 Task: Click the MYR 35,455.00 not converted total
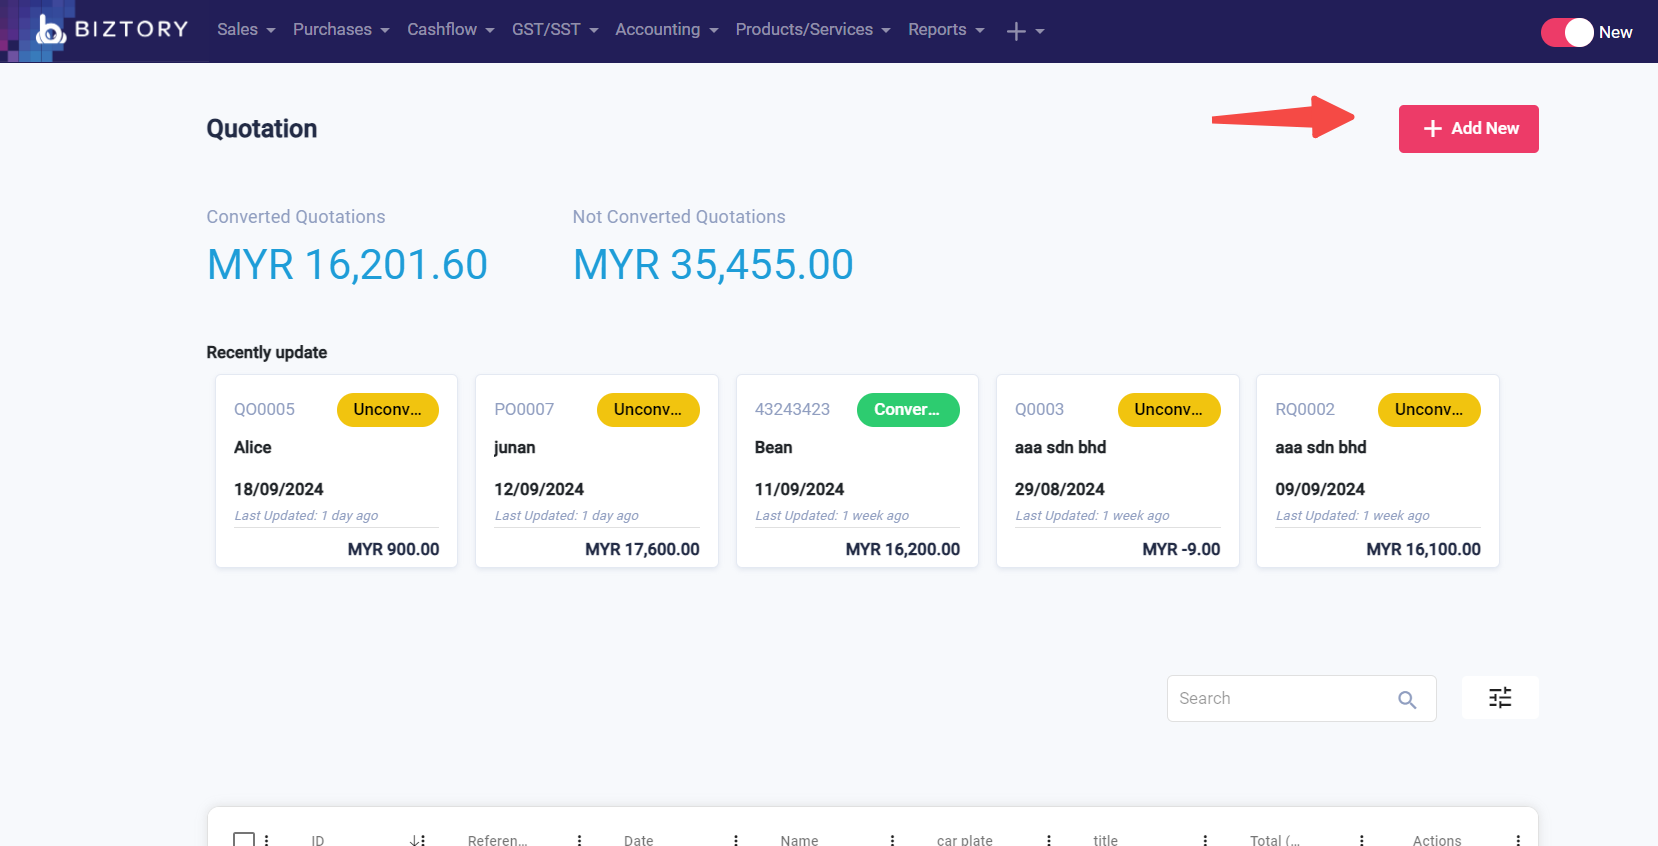coord(713,265)
